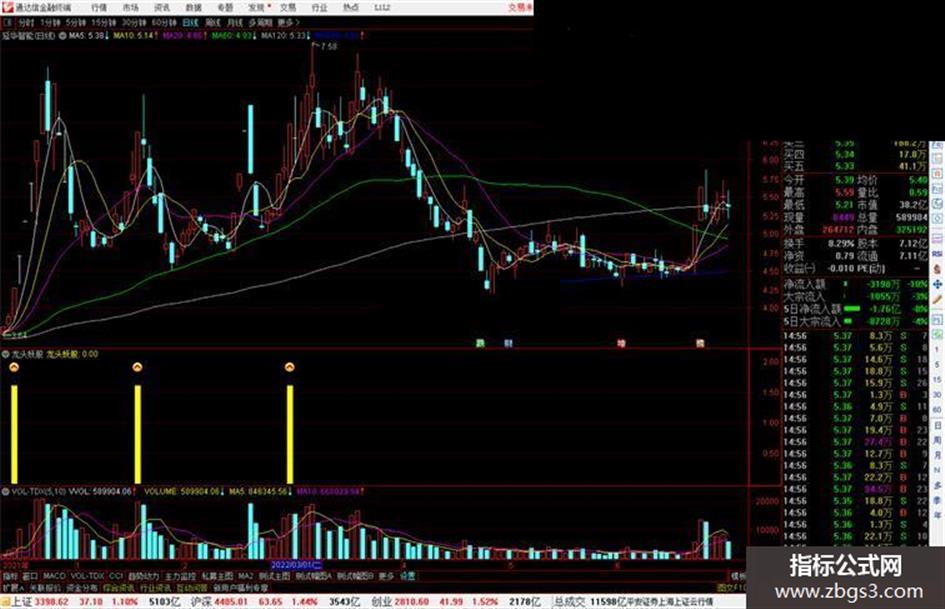The image size is (945, 609).
Task: Switch chart to 1分钟 period
Action: point(50,23)
